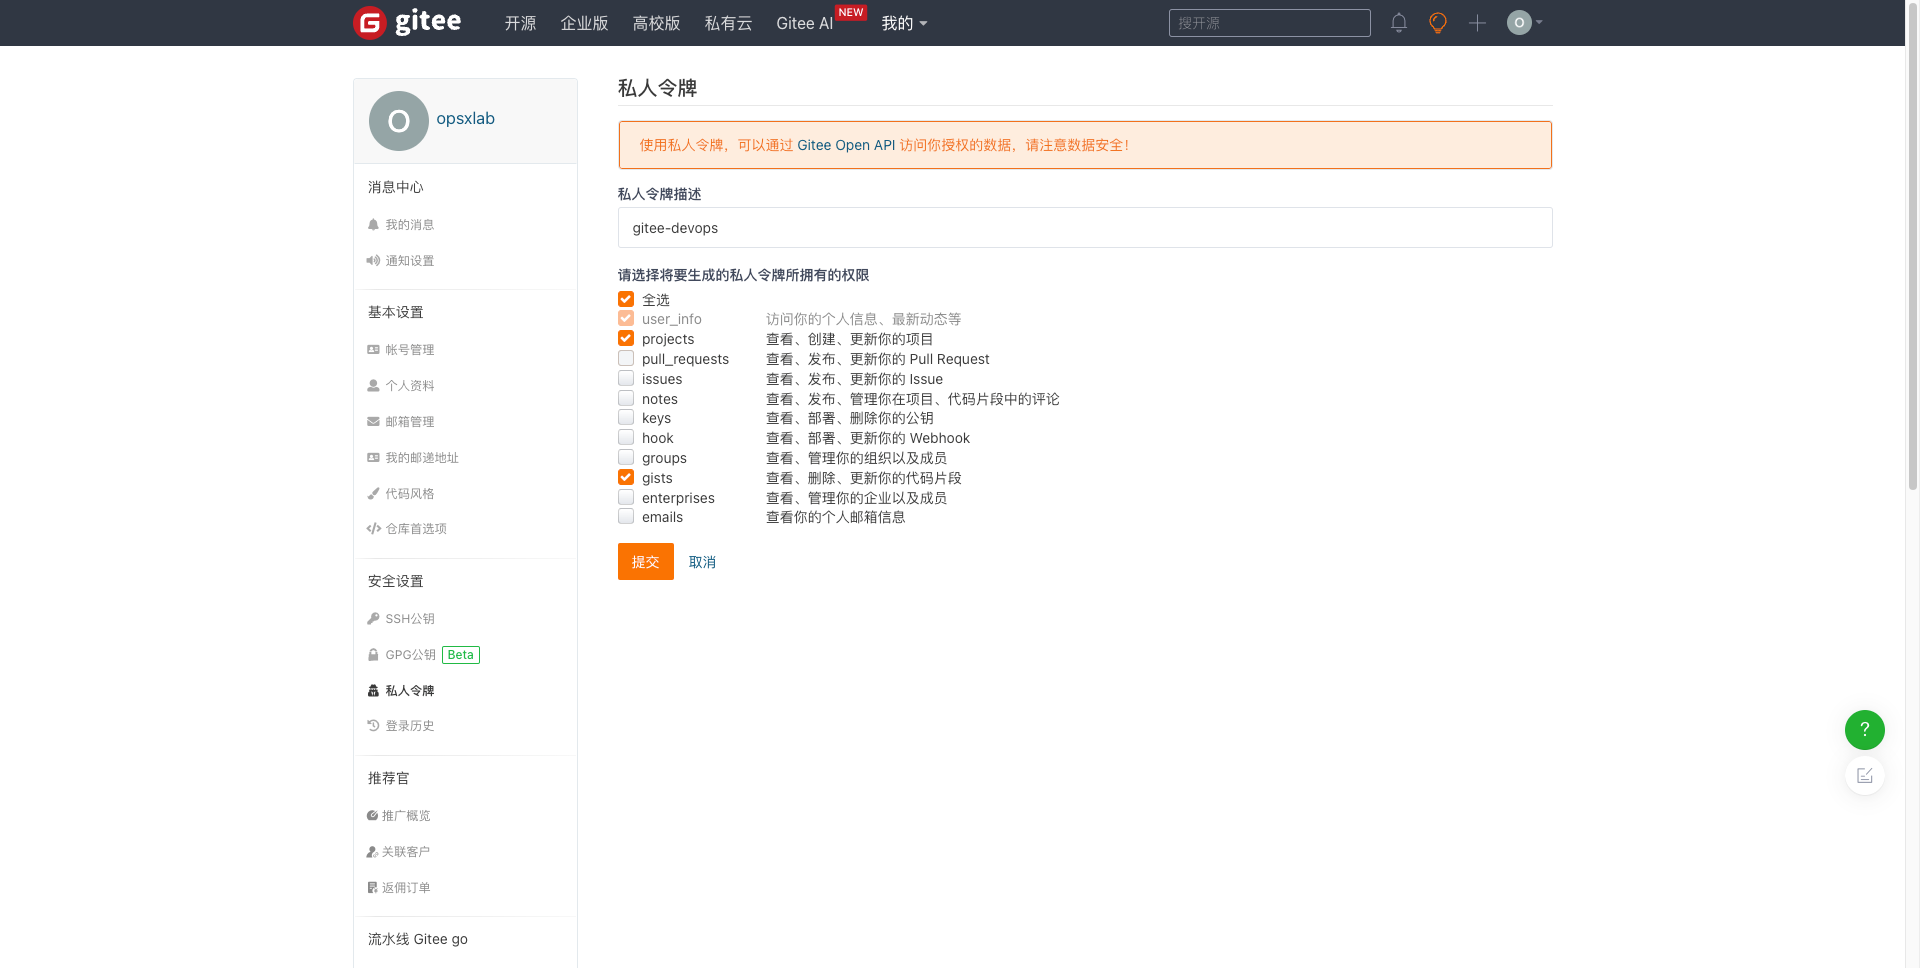The height and width of the screenshot is (968, 1920).
Task: Click the page vertical scrollbar
Action: point(1912,245)
